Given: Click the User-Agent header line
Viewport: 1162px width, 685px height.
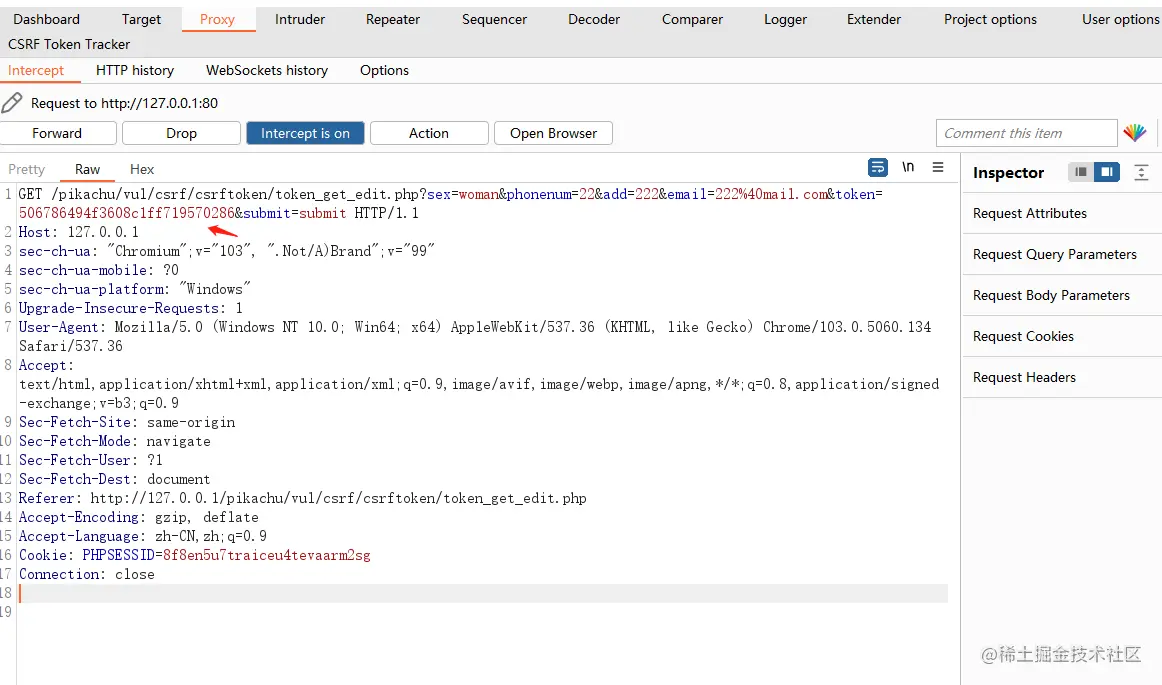Looking at the screenshot, I should pyautogui.click(x=474, y=337).
